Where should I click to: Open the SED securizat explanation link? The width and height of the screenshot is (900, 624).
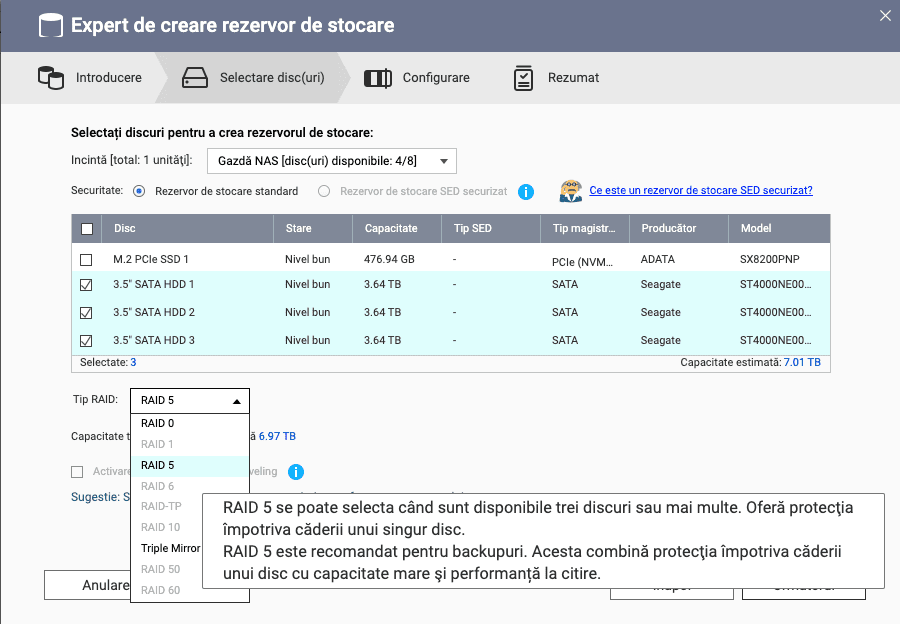[700, 190]
